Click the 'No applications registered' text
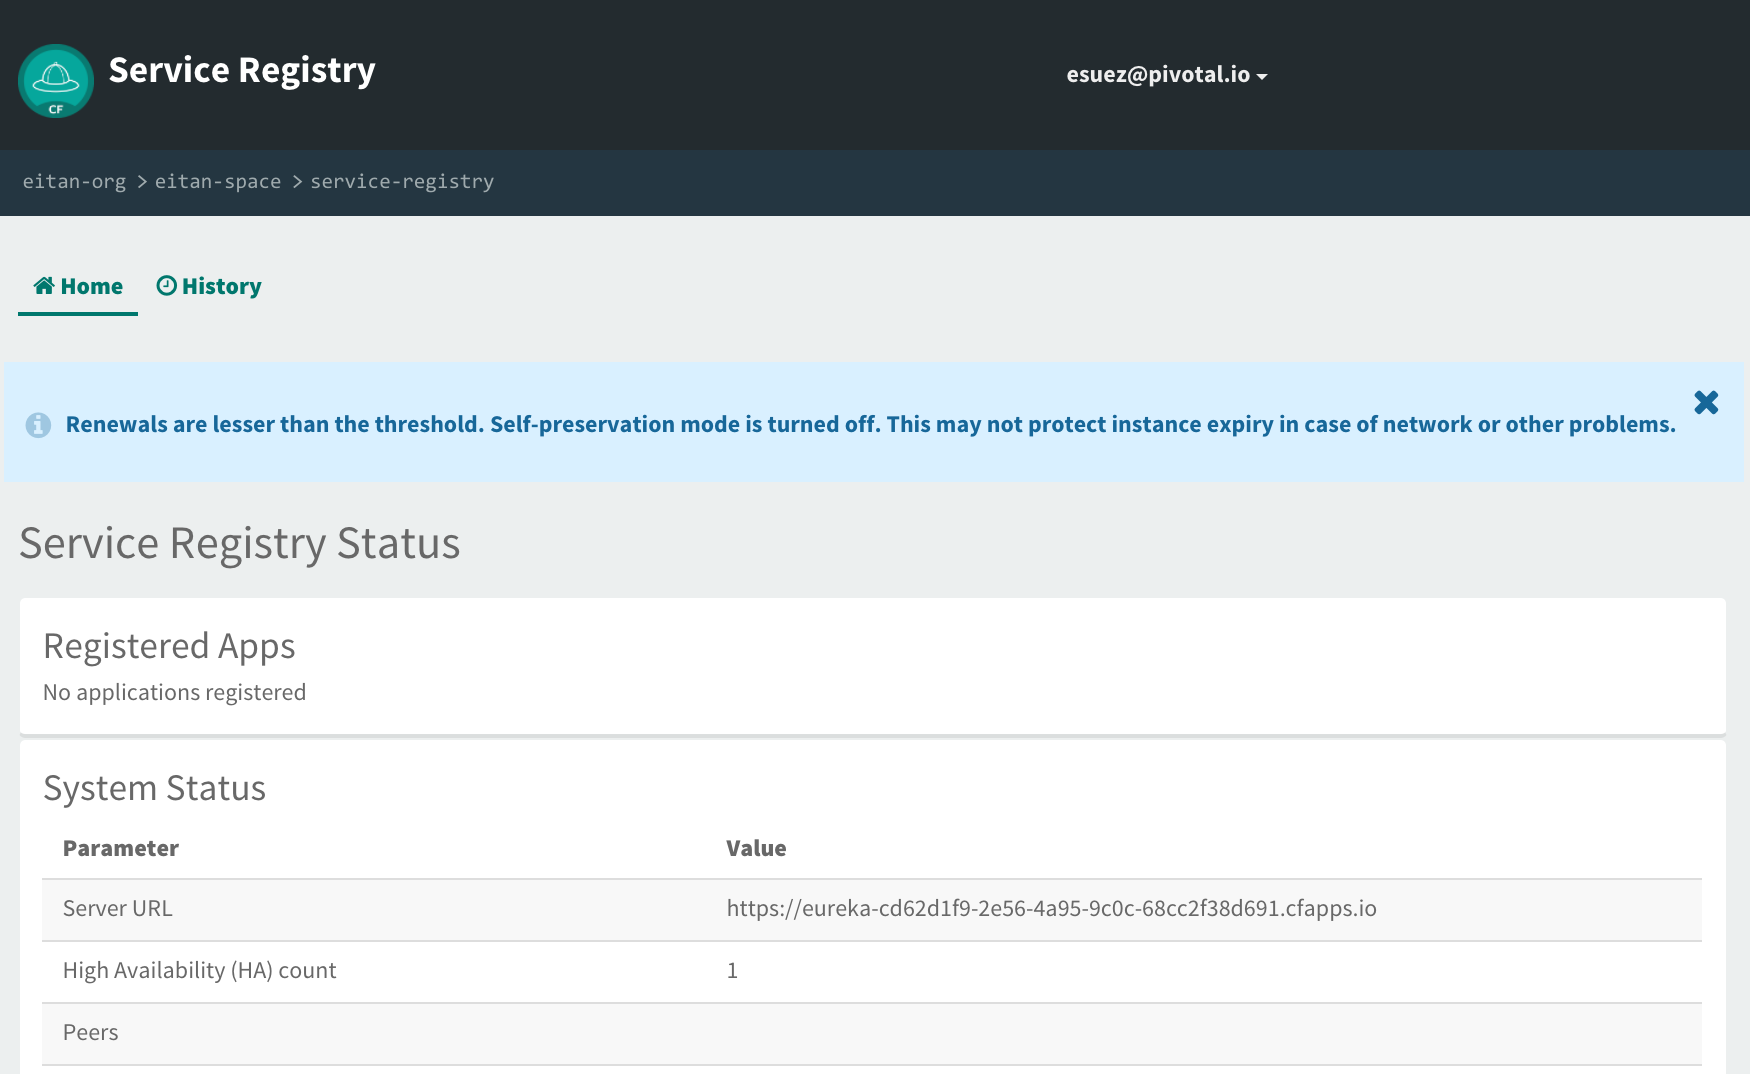This screenshot has height=1074, width=1750. click(x=175, y=692)
